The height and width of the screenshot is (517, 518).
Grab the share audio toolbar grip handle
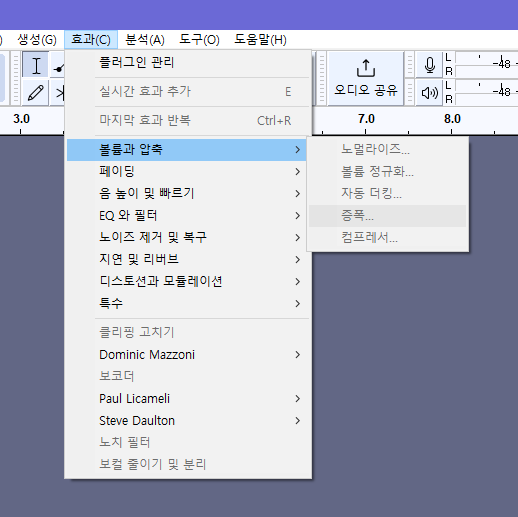(x=322, y=78)
